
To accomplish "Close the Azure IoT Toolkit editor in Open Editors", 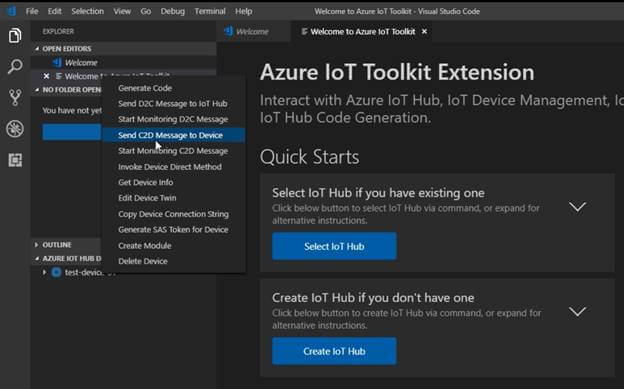I will pyautogui.click(x=47, y=76).
